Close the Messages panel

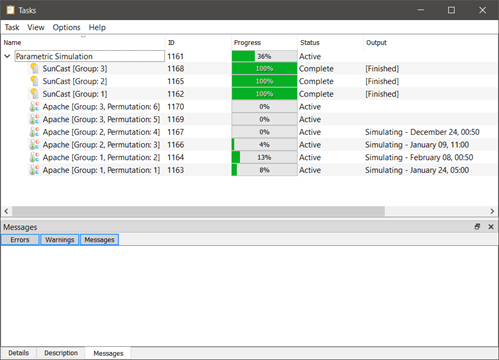(491, 227)
